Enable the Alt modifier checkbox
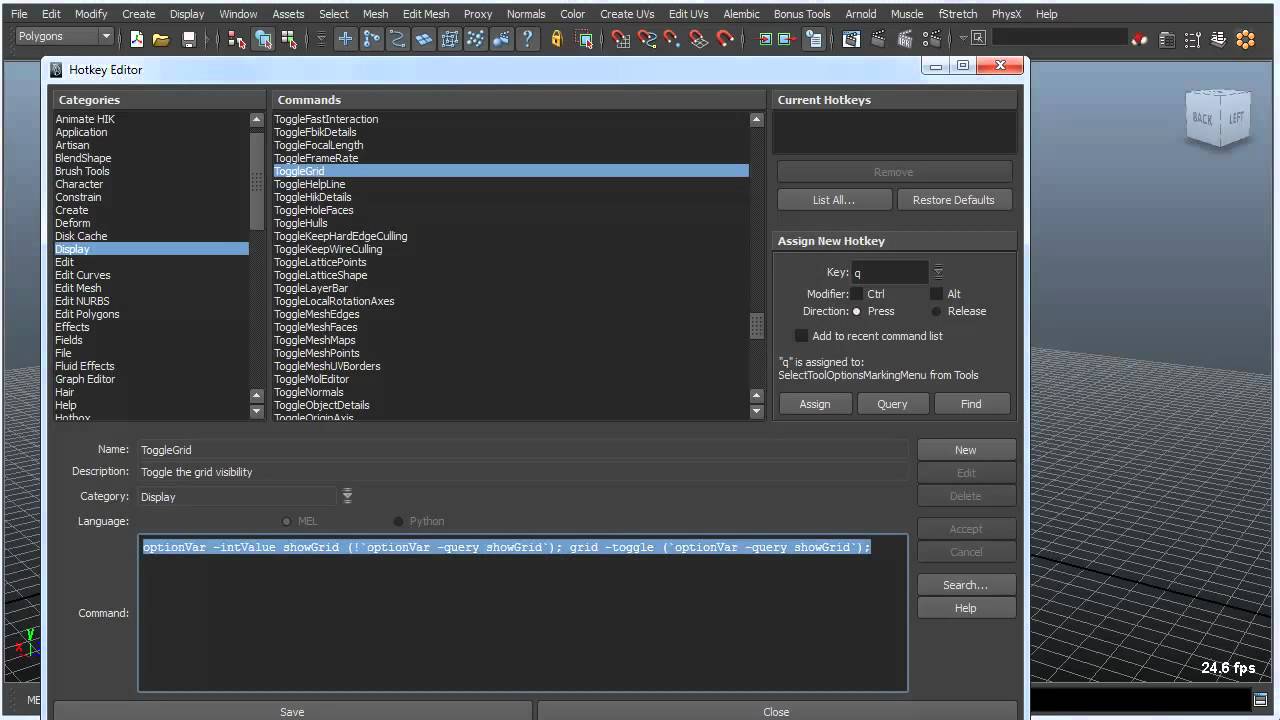 click(x=937, y=294)
